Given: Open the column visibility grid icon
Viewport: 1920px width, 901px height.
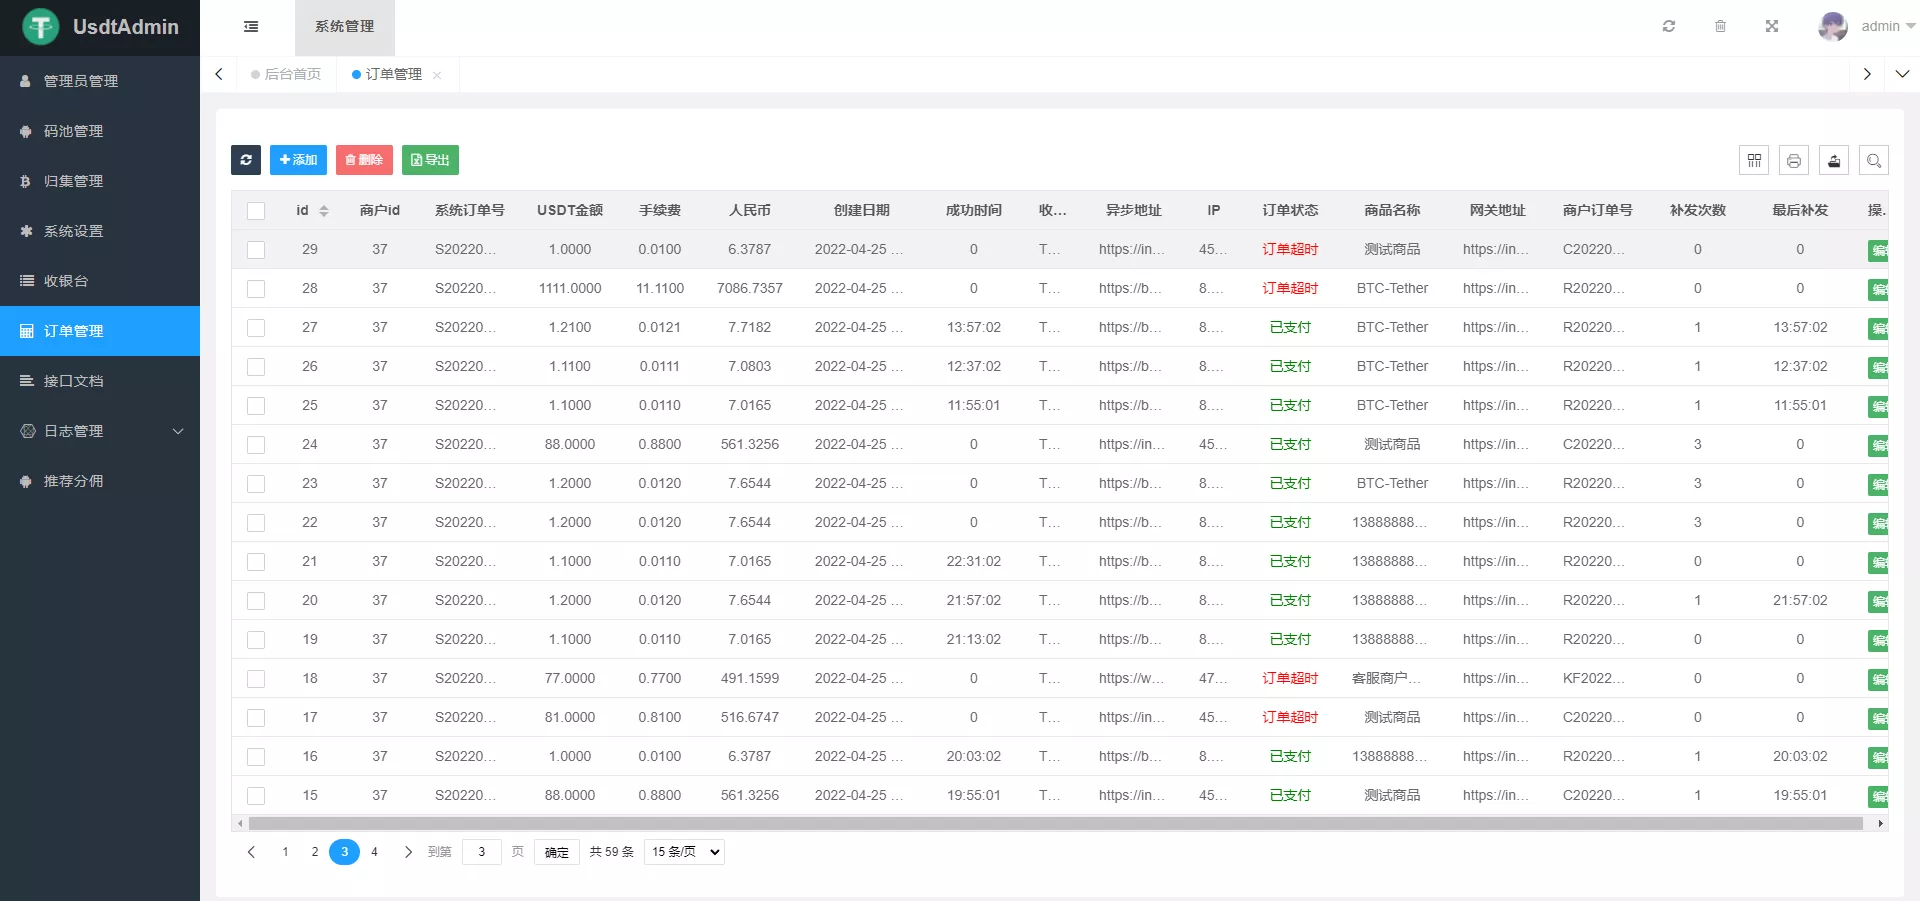Looking at the screenshot, I should tap(1753, 160).
